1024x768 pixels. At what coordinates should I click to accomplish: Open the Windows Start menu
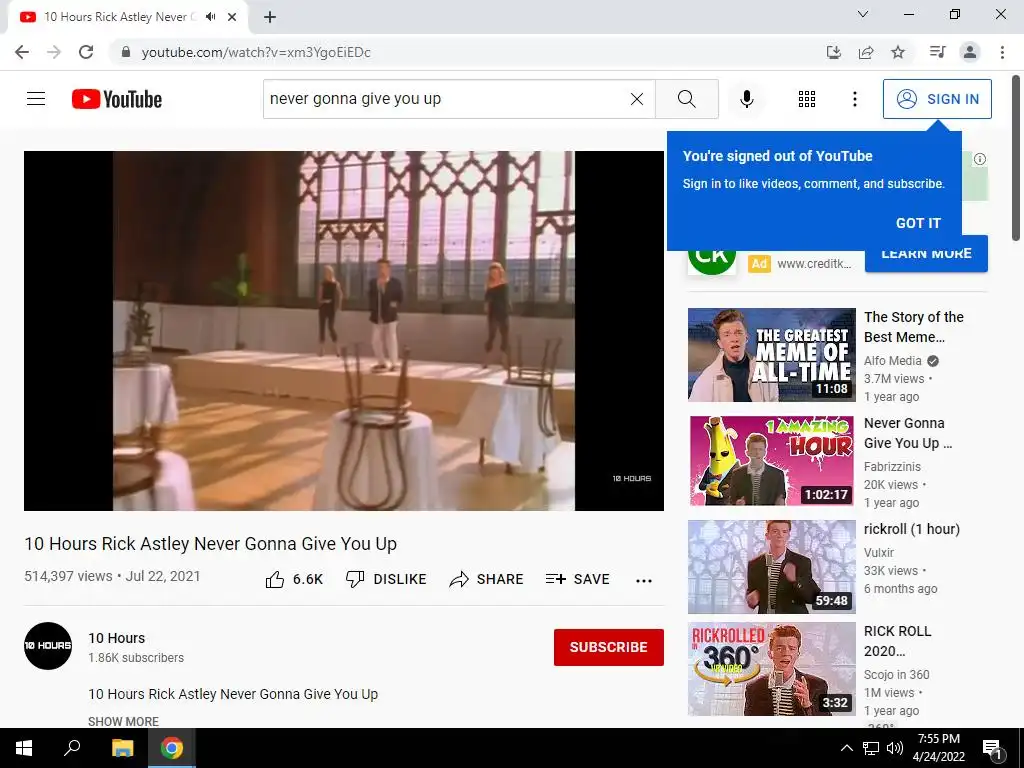pyautogui.click(x=24, y=748)
